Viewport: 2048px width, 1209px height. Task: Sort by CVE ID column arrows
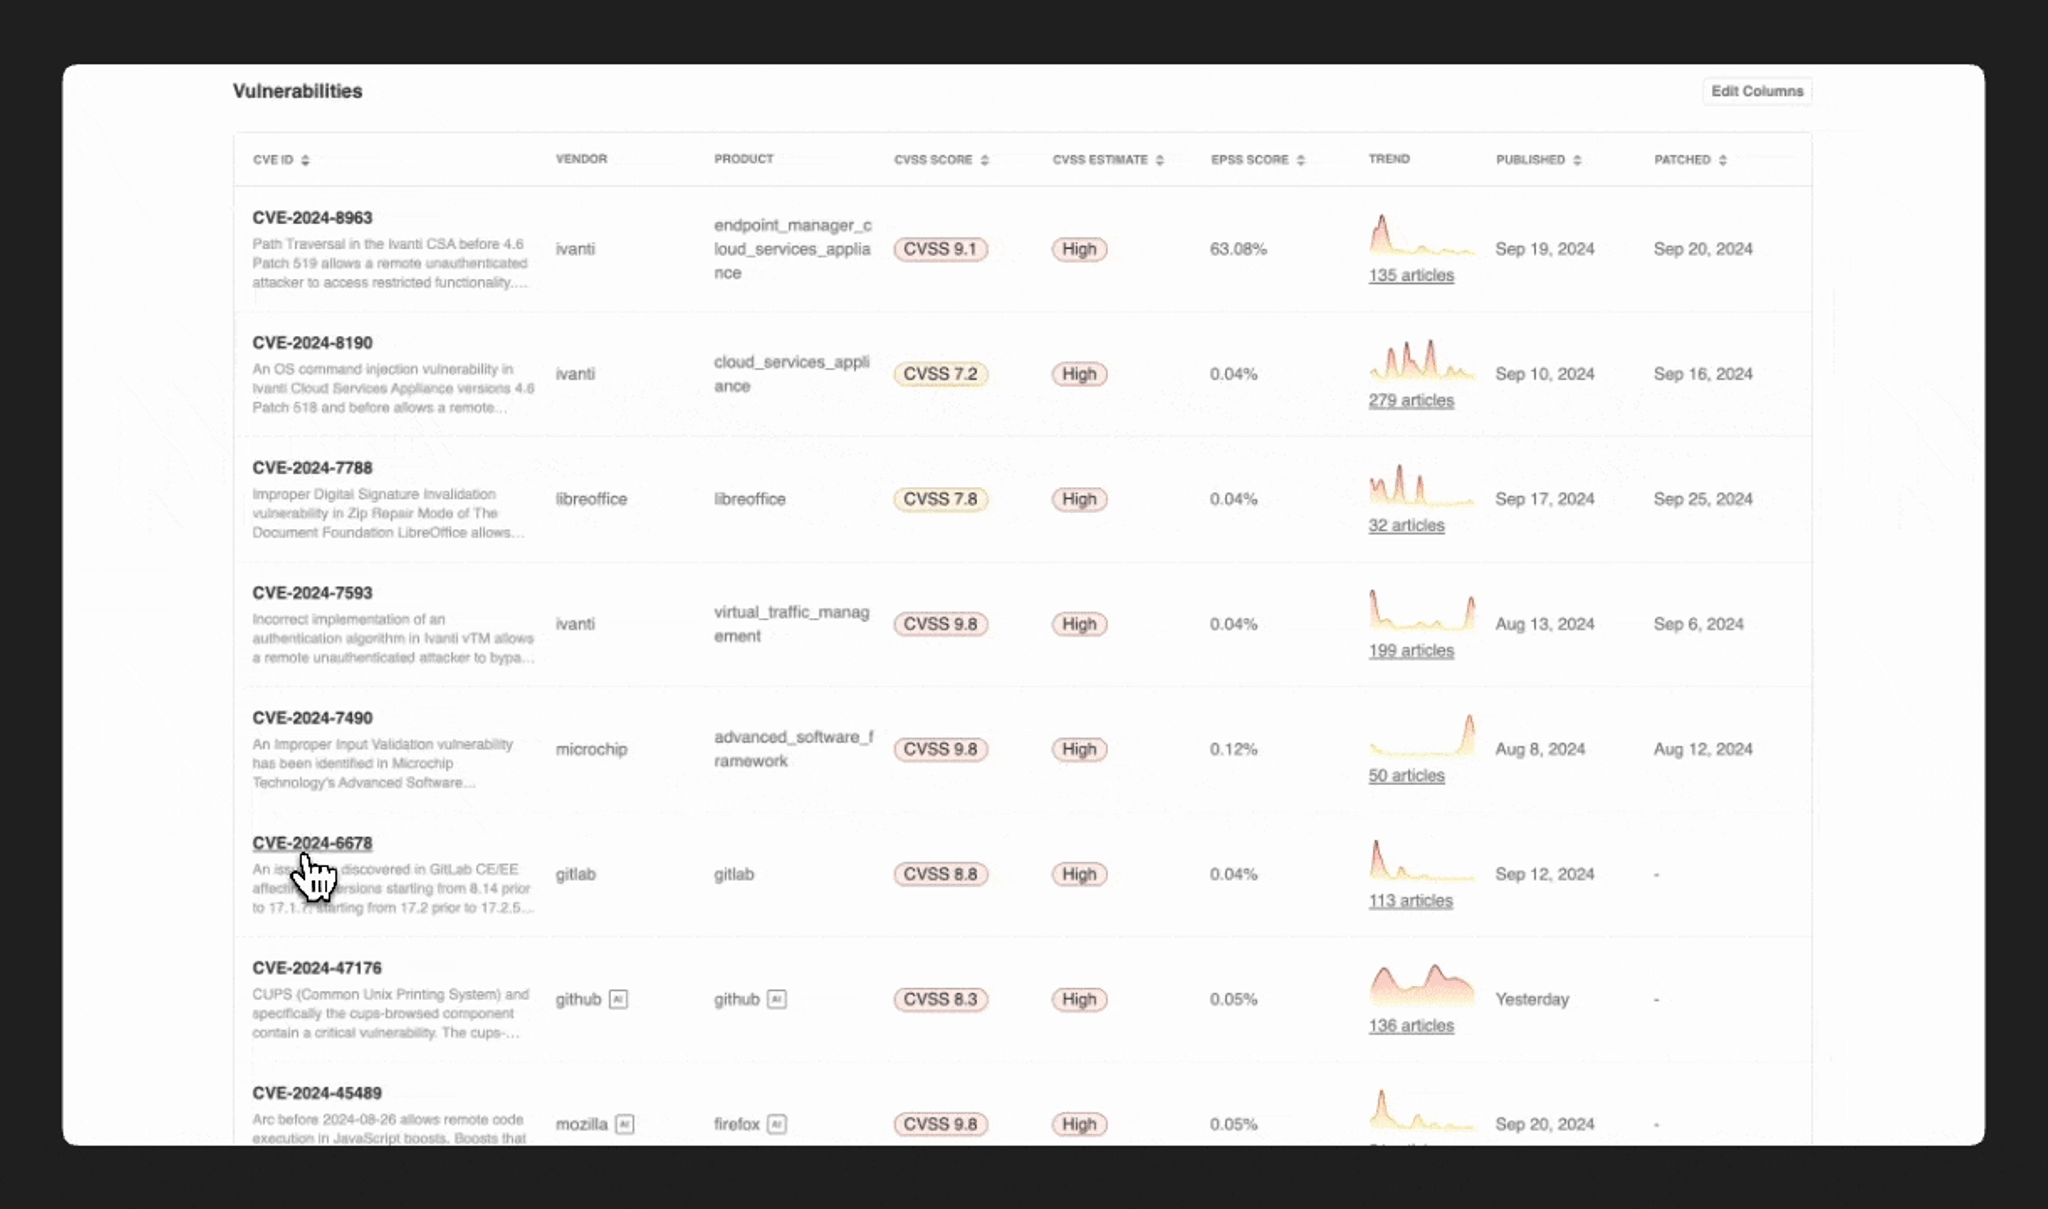pyautogui.click(x=305, y=160)
